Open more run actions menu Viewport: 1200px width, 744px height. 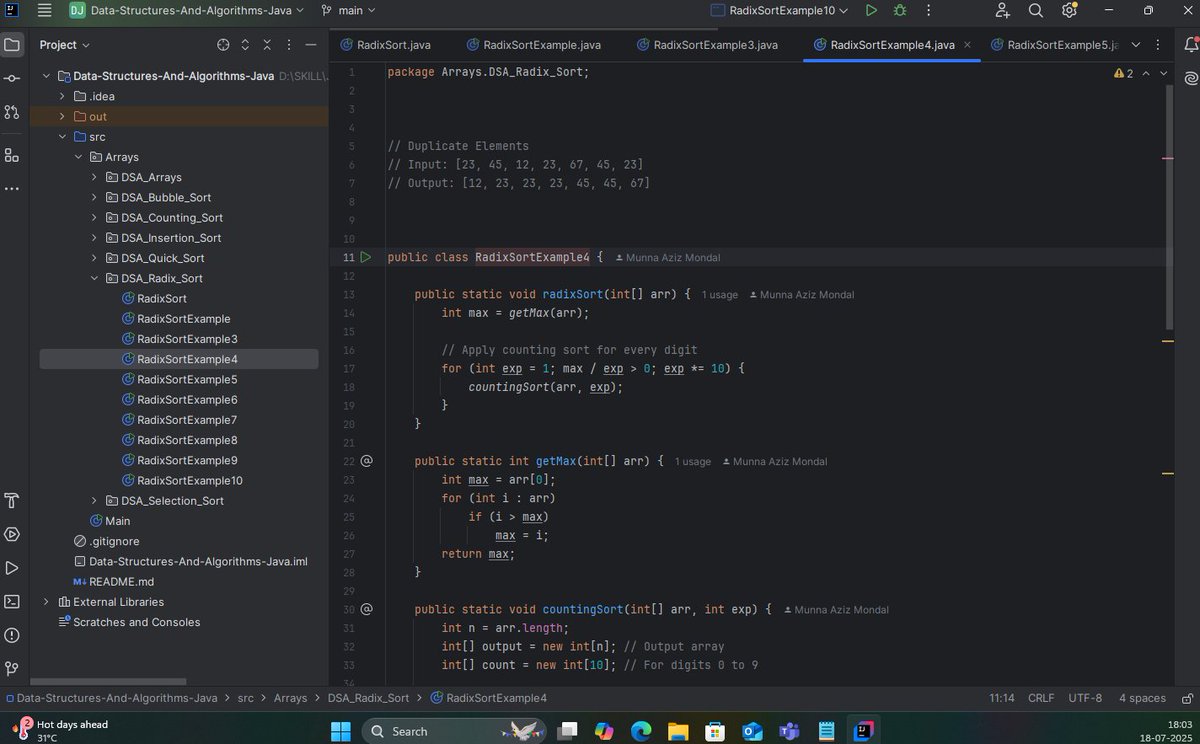coord(929,11)
